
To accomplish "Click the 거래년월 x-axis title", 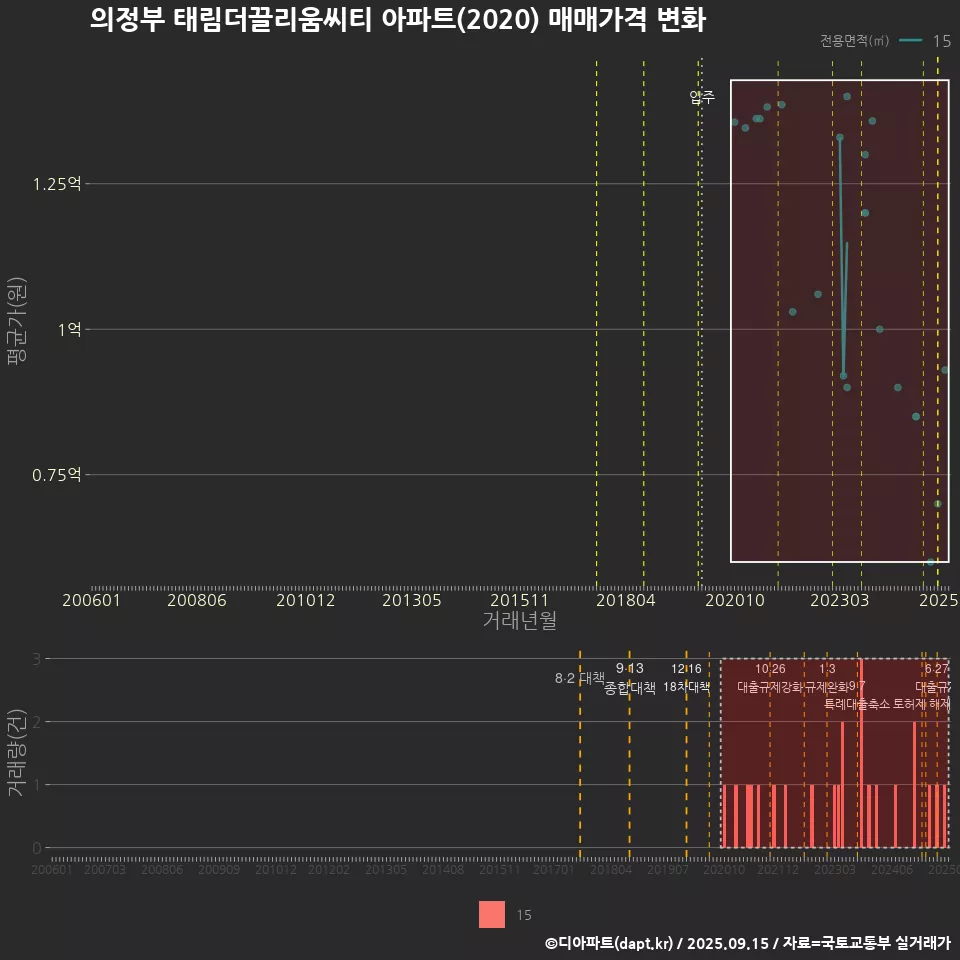I will point(519,621).
